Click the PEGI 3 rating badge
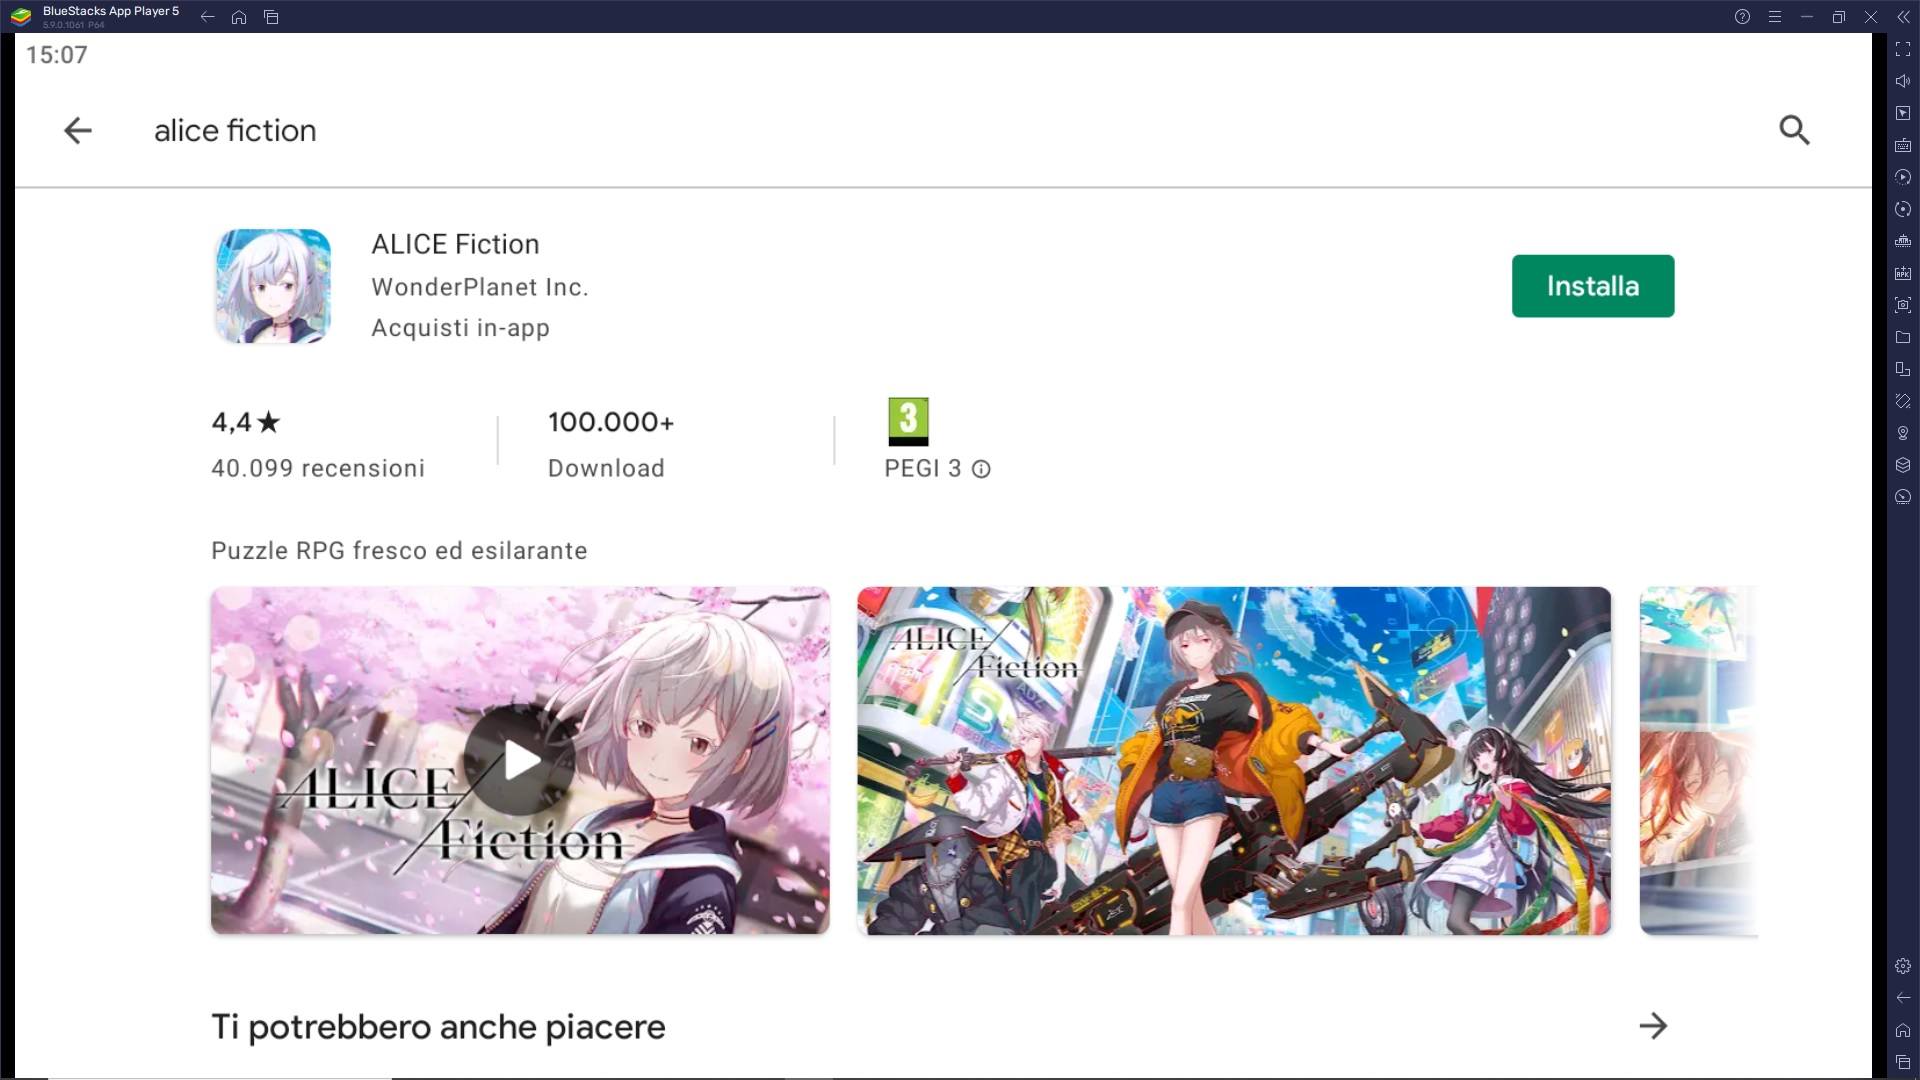The image size is (1920, 1080). tap(908, 421)
